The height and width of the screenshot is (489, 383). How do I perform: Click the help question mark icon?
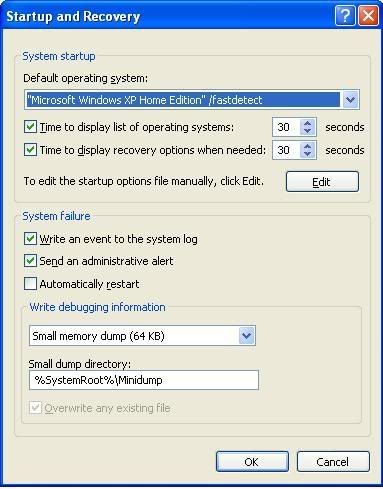click(x=345, y=15)
